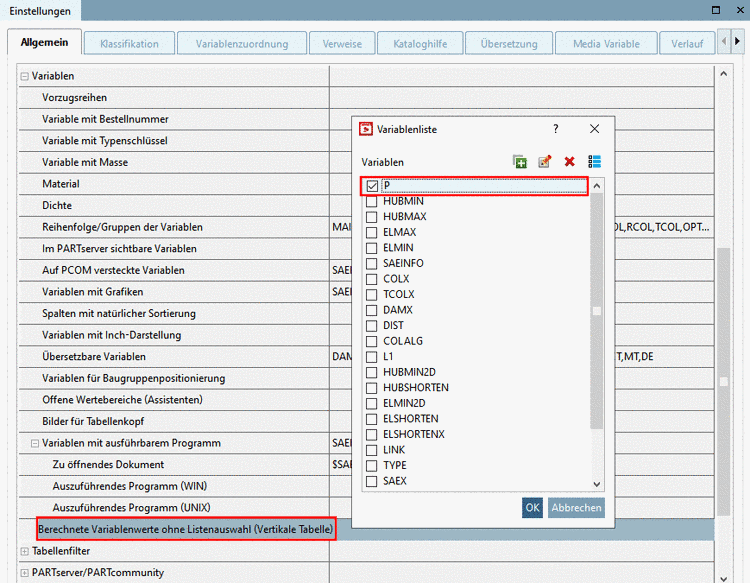Viewport: 750px width, 583px height.
Task: Collapse Variablen mit ausführbarem Programm node
Action: [x=35, y=443]
